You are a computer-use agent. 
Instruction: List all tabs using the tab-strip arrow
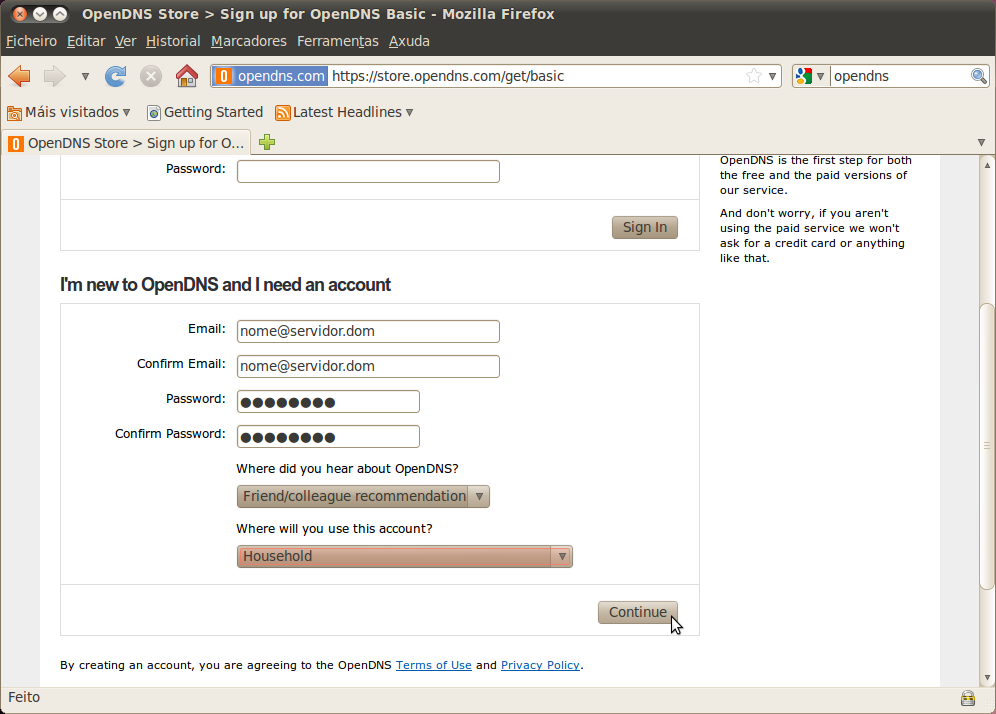click(981, 142)
